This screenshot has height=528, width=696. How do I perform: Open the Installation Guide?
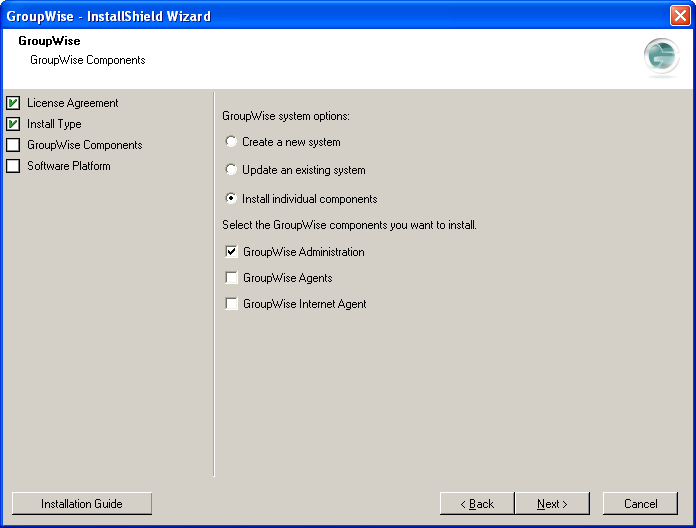82,504
